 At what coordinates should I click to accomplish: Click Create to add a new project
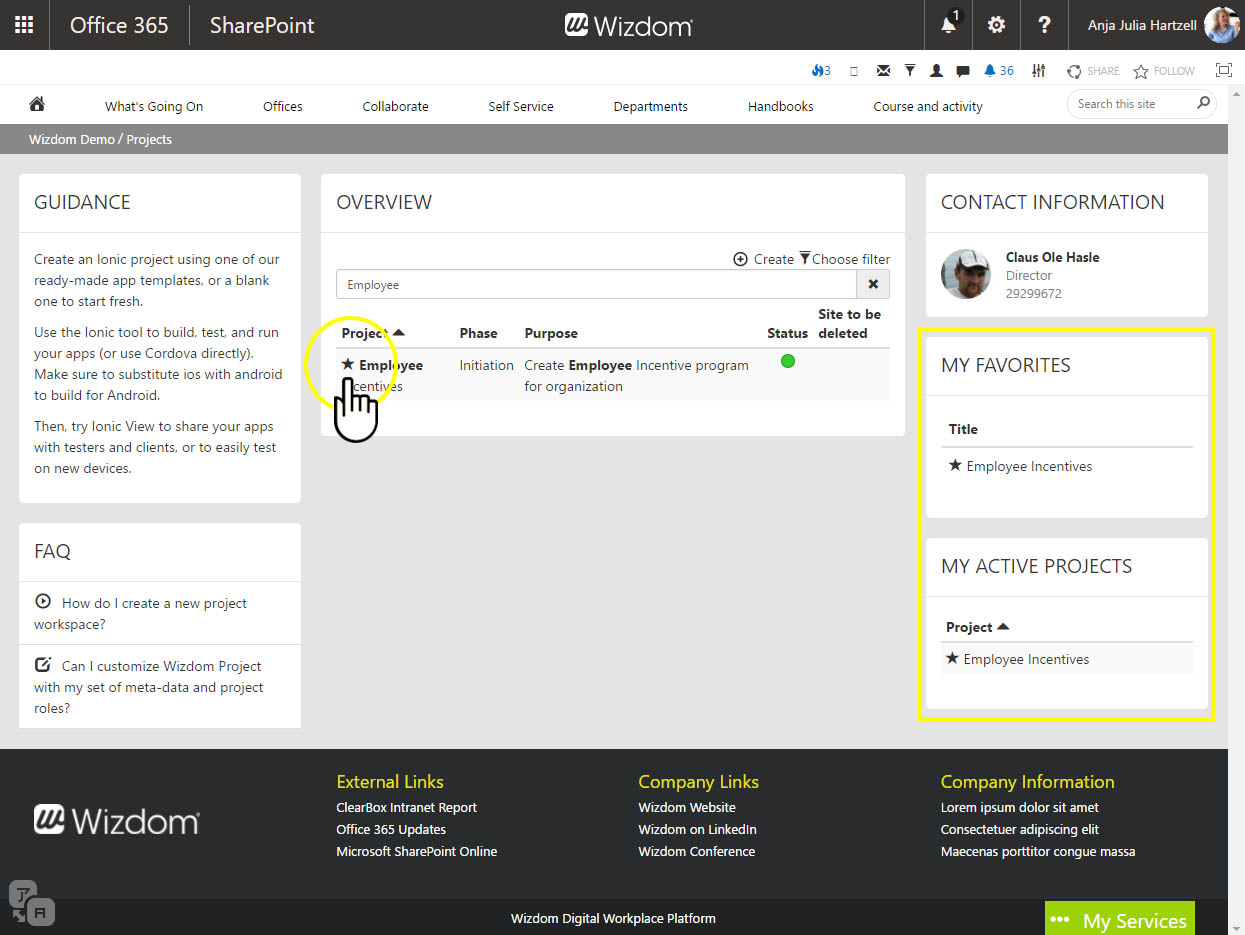pyautogui.click(x=764, y=259)
